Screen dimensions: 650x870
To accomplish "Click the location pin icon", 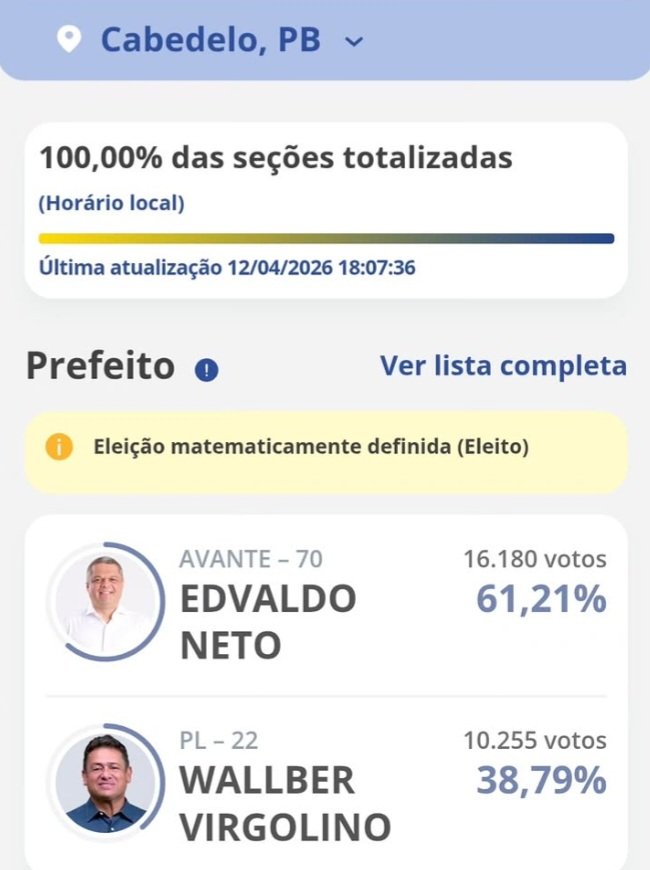I will [x=68, y=40].
